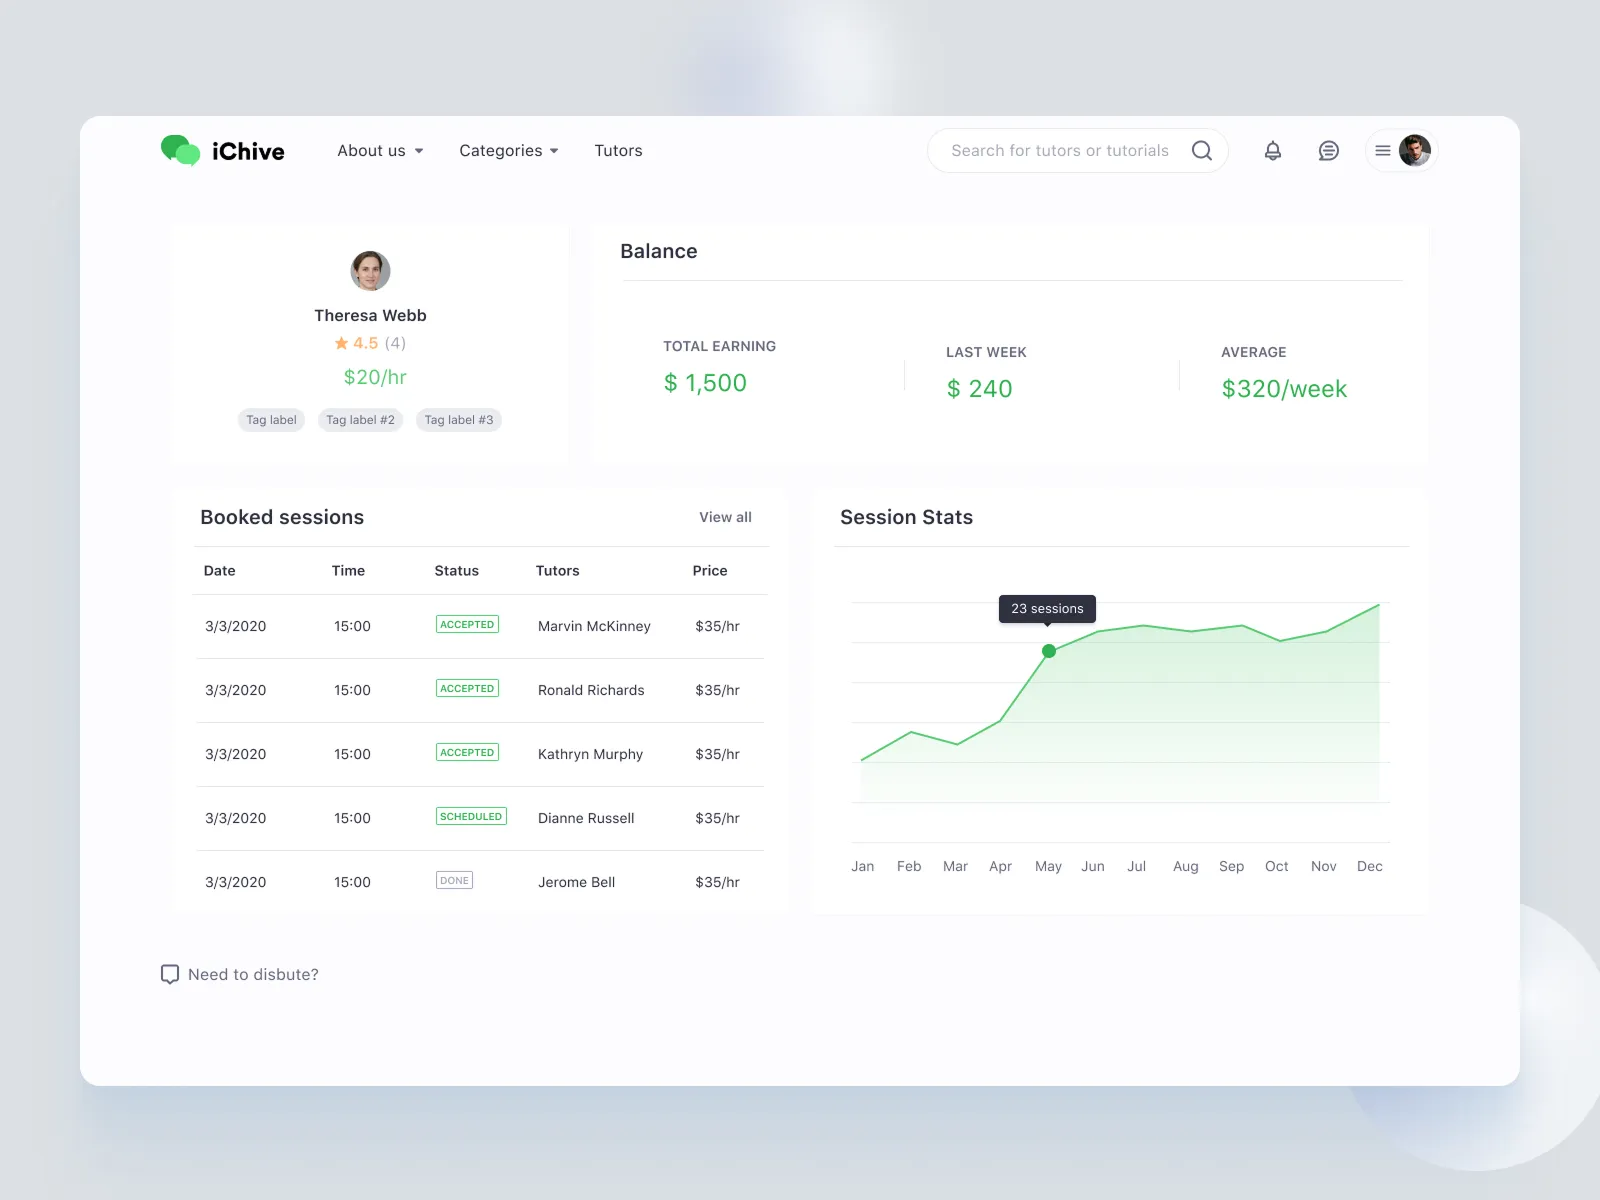This screenshot has width=1600, height=1200.
Task: Click the Need to disbute? link
Action: tap(253, 975)
